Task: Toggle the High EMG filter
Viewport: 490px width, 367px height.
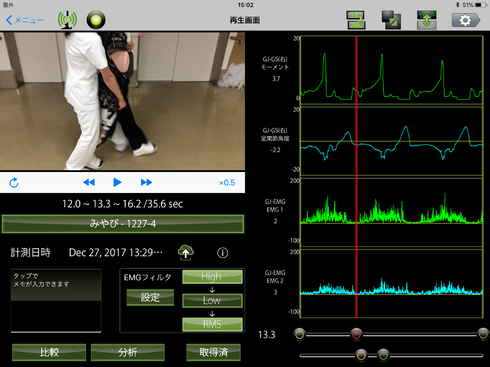Action: (212, 277)
